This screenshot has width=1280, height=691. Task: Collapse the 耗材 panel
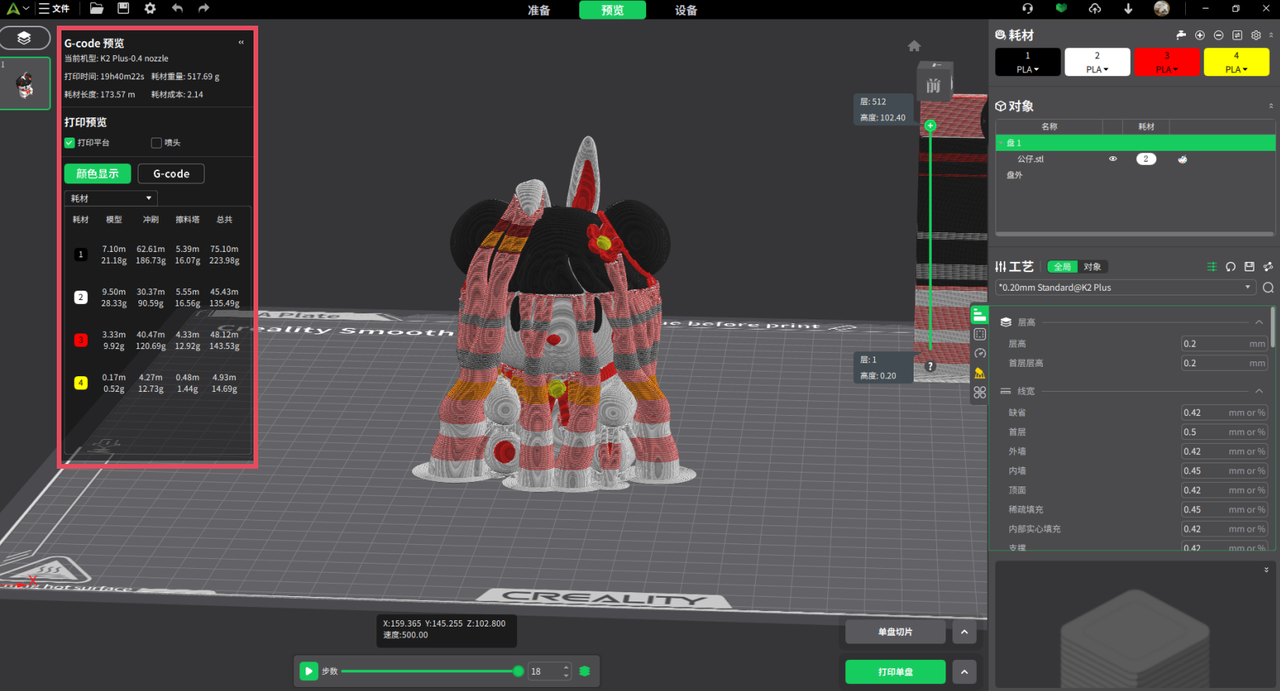pyautogui.click(x=1271, y=35)
